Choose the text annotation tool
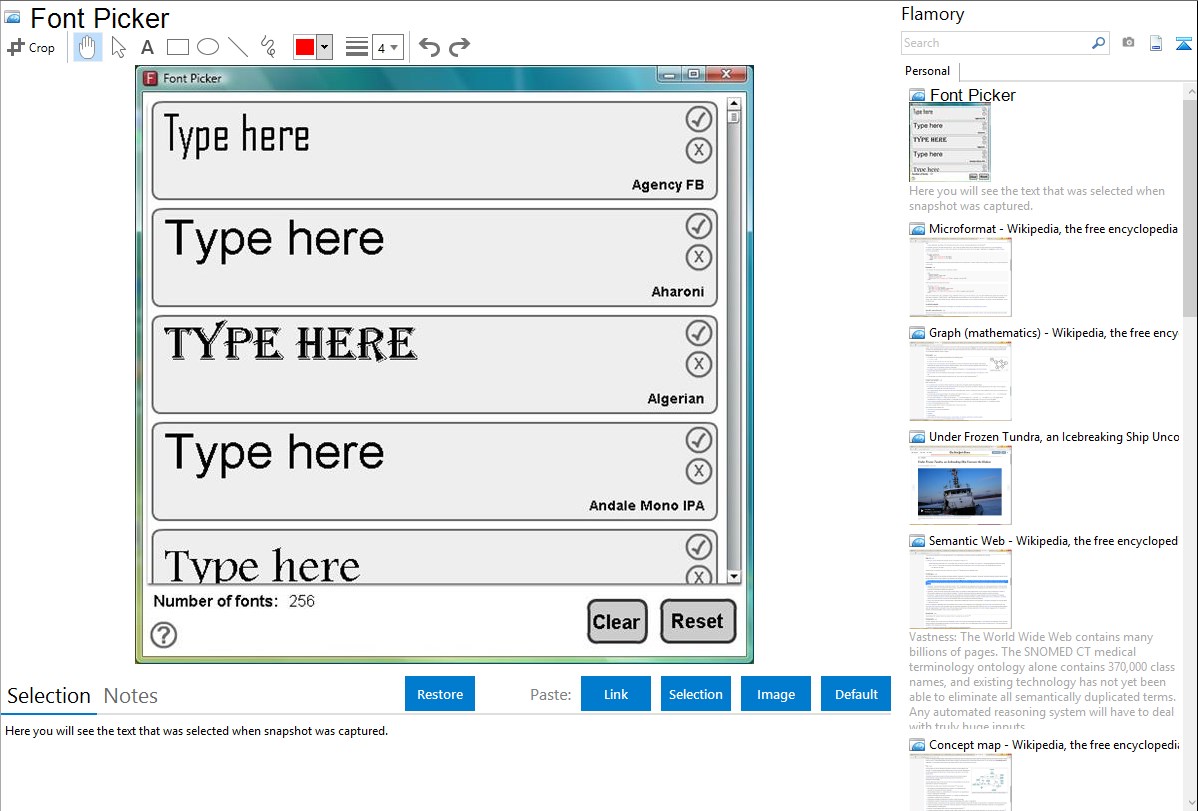This screenshot has height=811, width=1198. point(147,47)
